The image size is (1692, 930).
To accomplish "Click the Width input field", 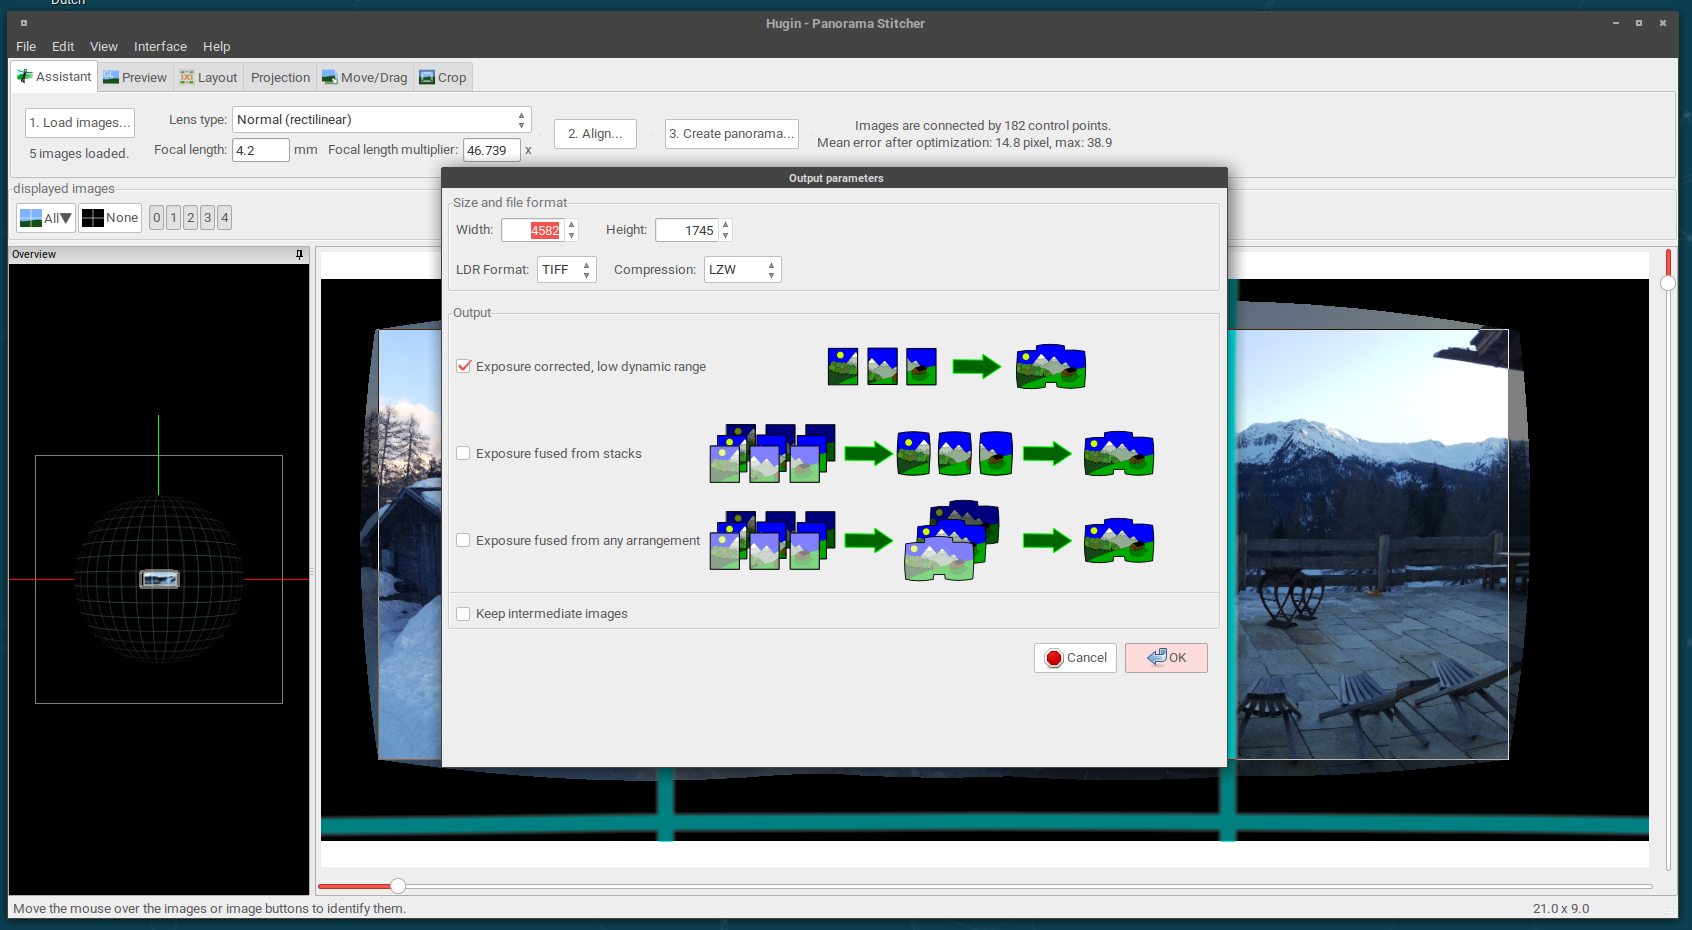I will tap(533, 230).
